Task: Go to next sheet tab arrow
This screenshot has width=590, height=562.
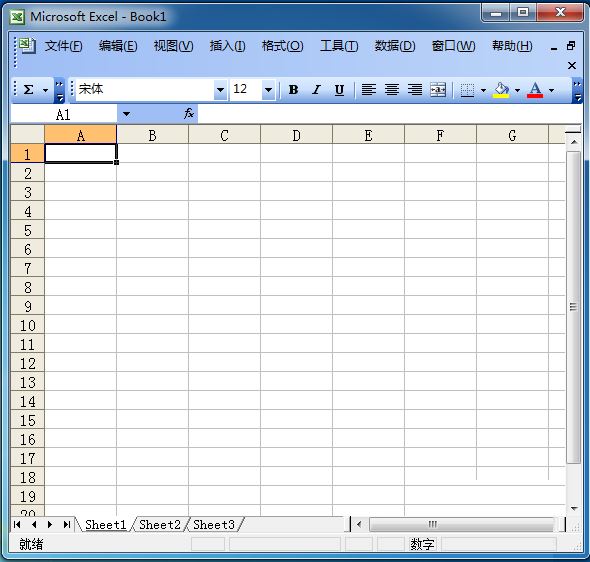Action: [50, 524]
